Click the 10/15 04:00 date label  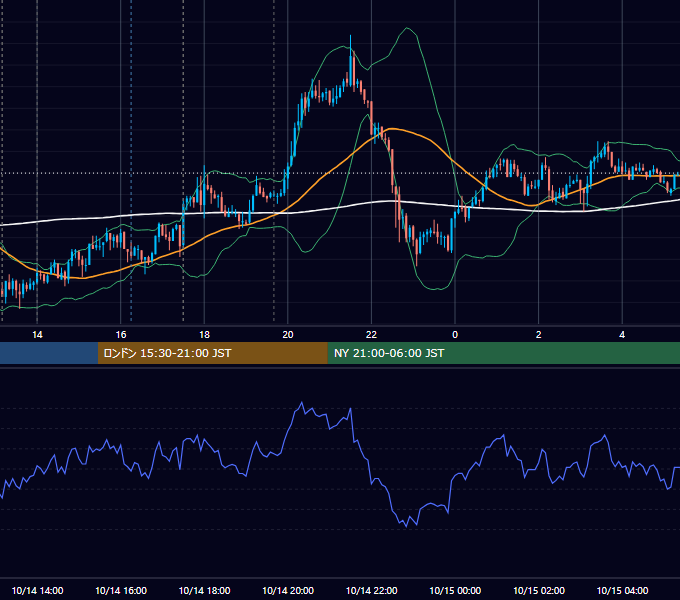tap(622, 590)
